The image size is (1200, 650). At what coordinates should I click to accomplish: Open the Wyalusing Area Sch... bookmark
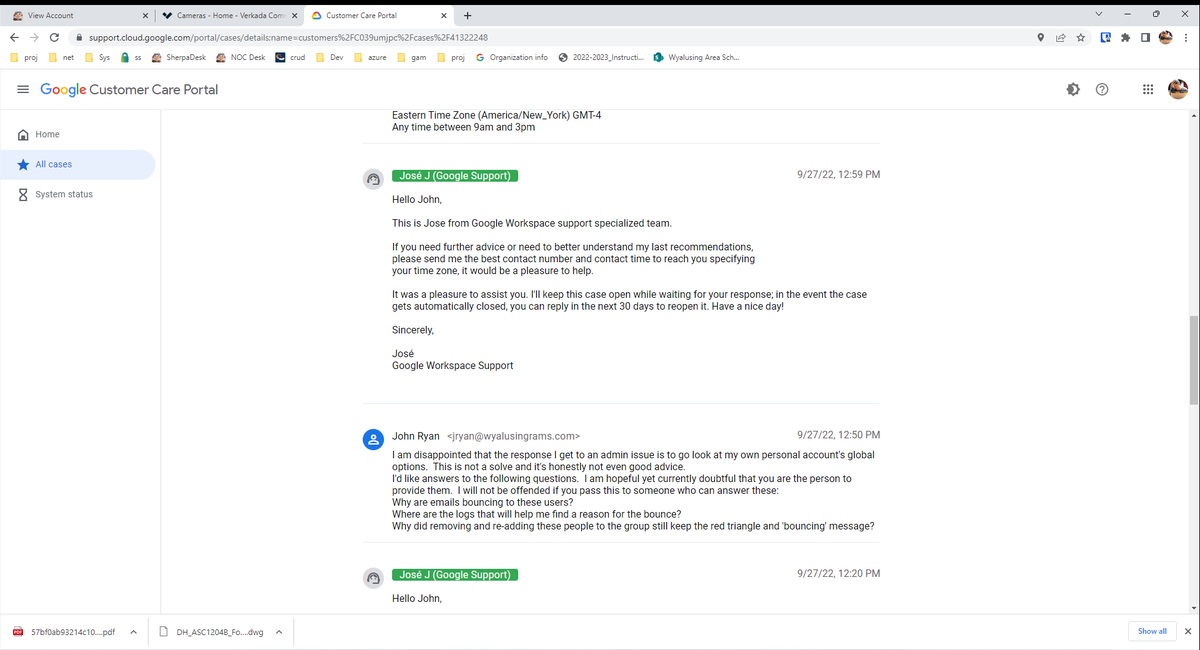(697, 57)
